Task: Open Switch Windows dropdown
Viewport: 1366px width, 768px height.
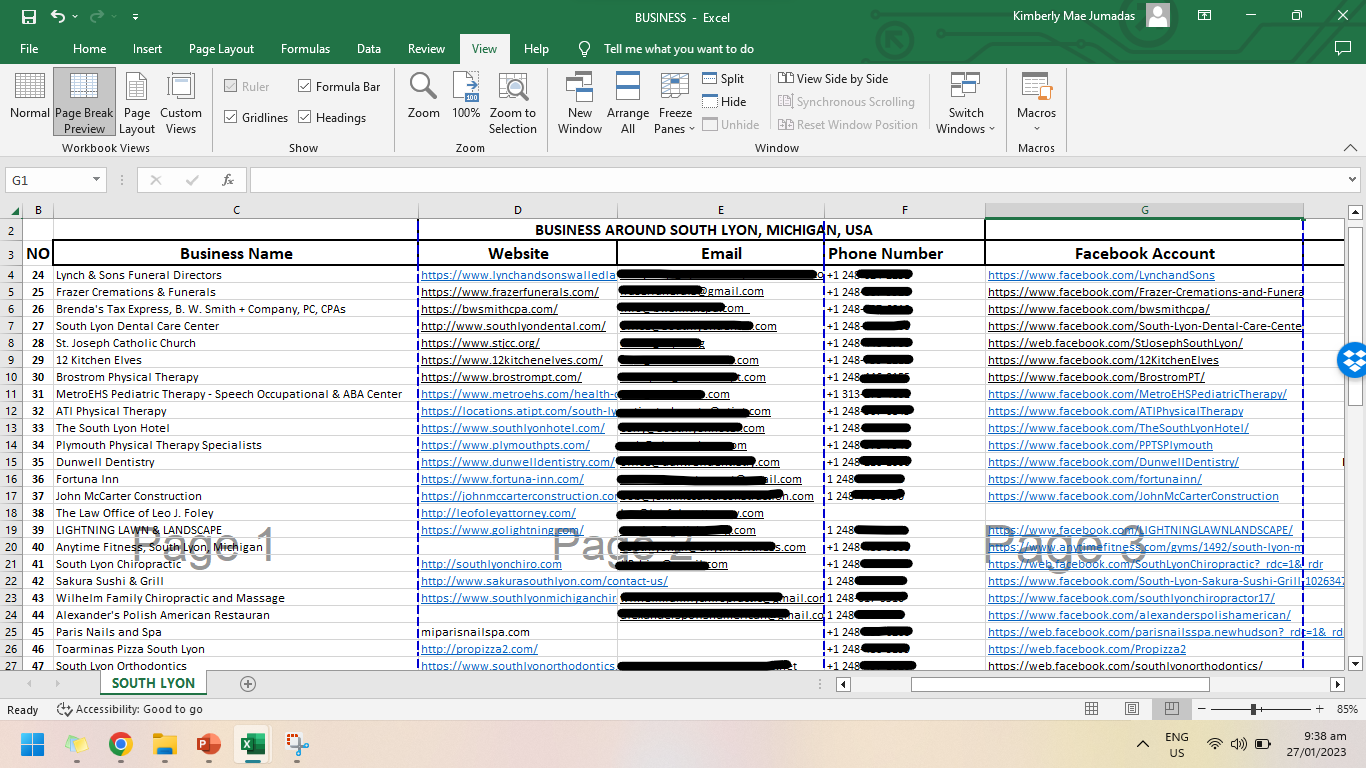Action: click(x=966, y=103)
